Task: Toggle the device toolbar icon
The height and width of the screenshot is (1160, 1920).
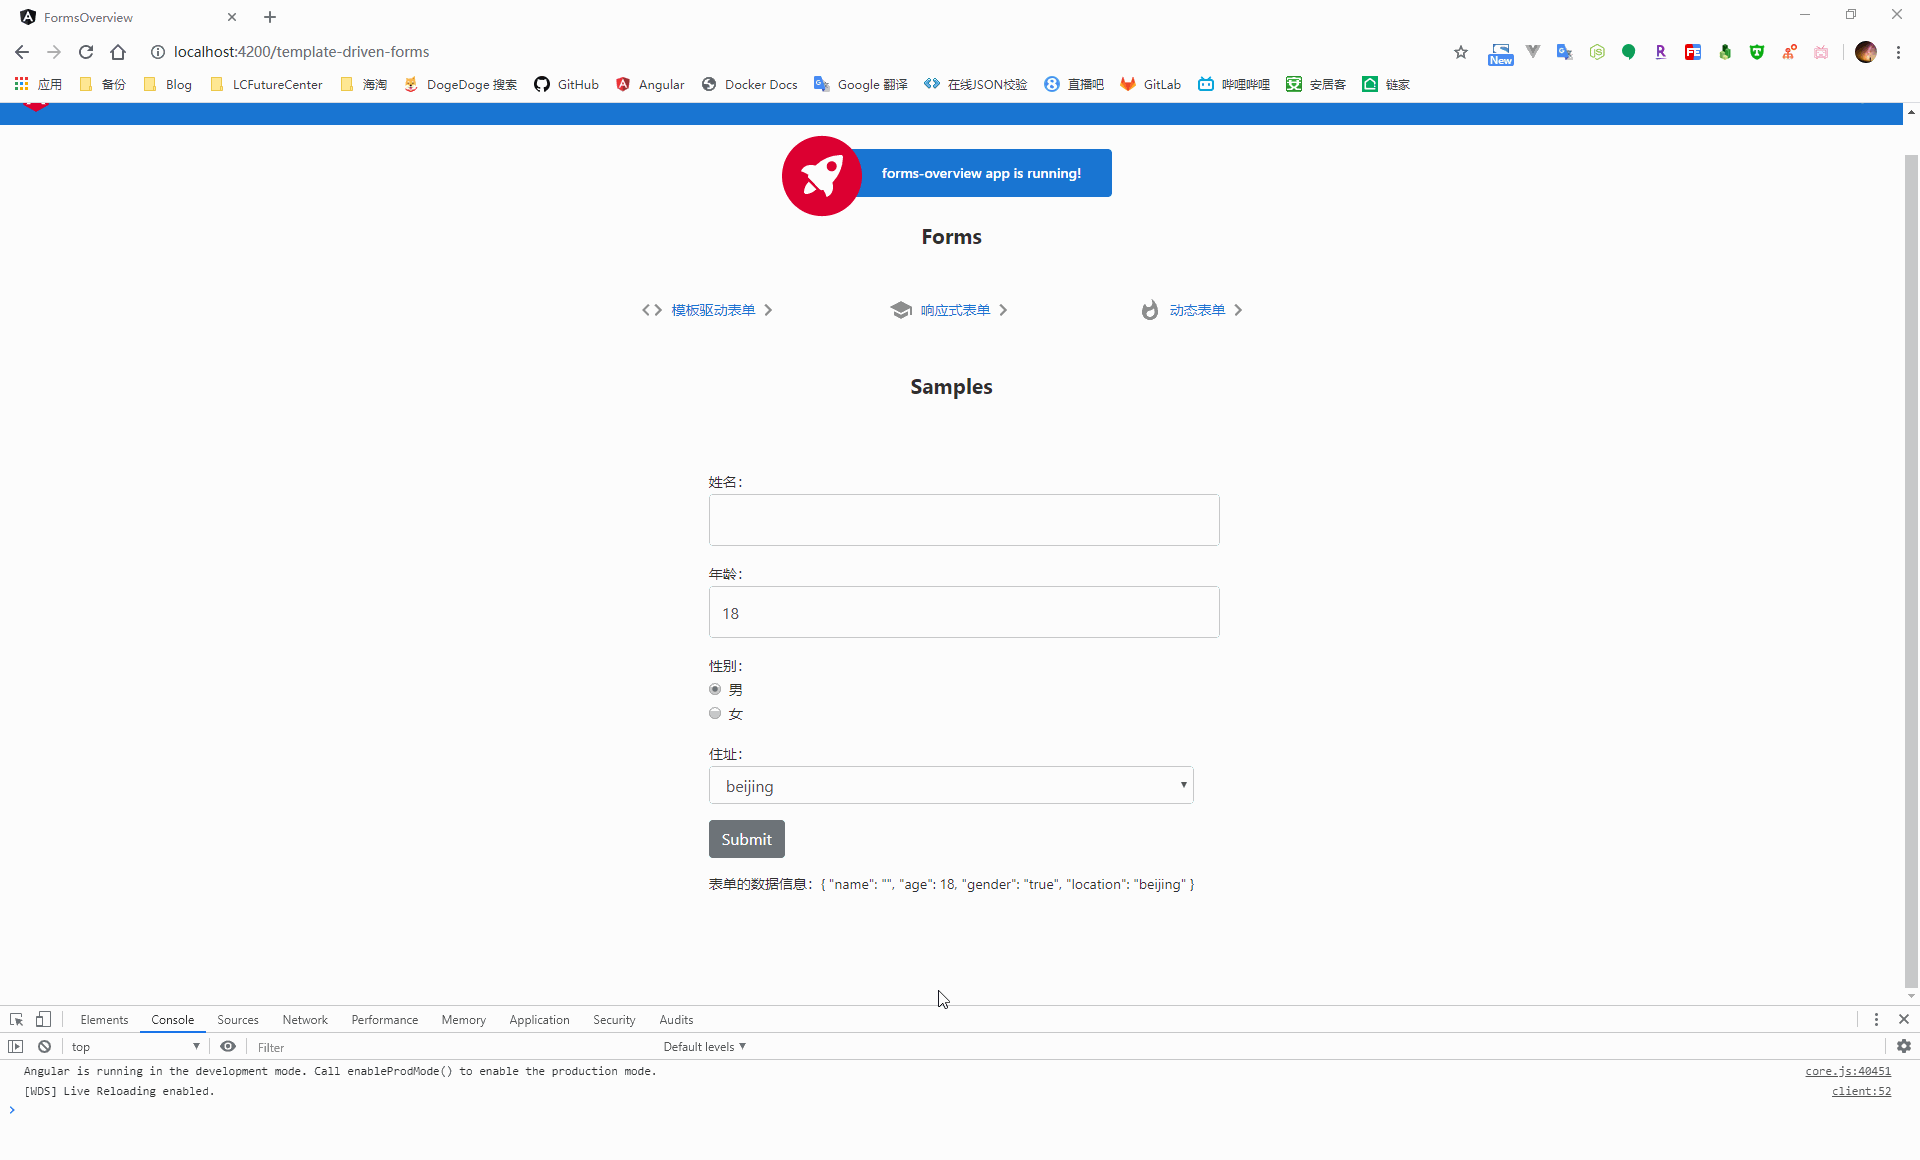Action: [x=43, y=1019]
